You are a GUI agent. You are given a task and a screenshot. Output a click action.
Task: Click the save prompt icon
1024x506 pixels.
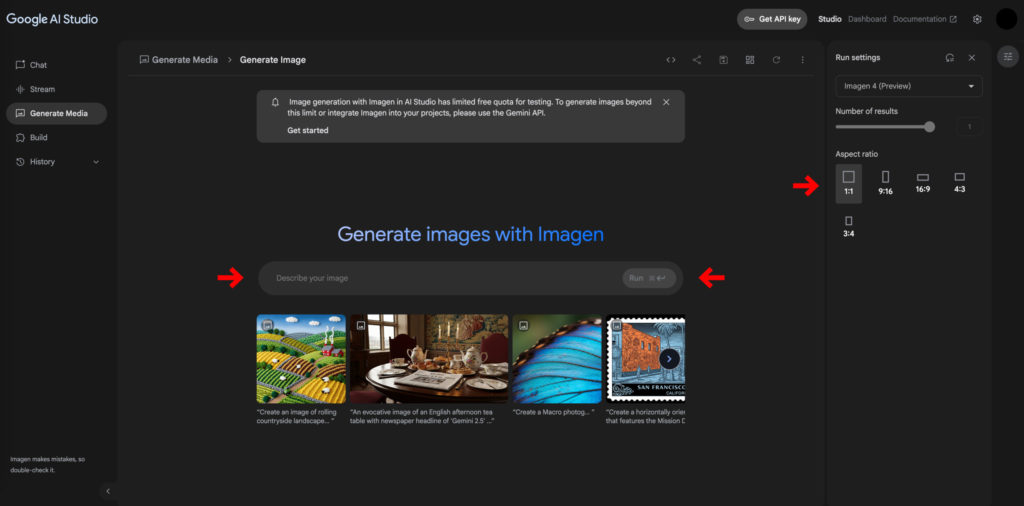click(x=724, y=59)
